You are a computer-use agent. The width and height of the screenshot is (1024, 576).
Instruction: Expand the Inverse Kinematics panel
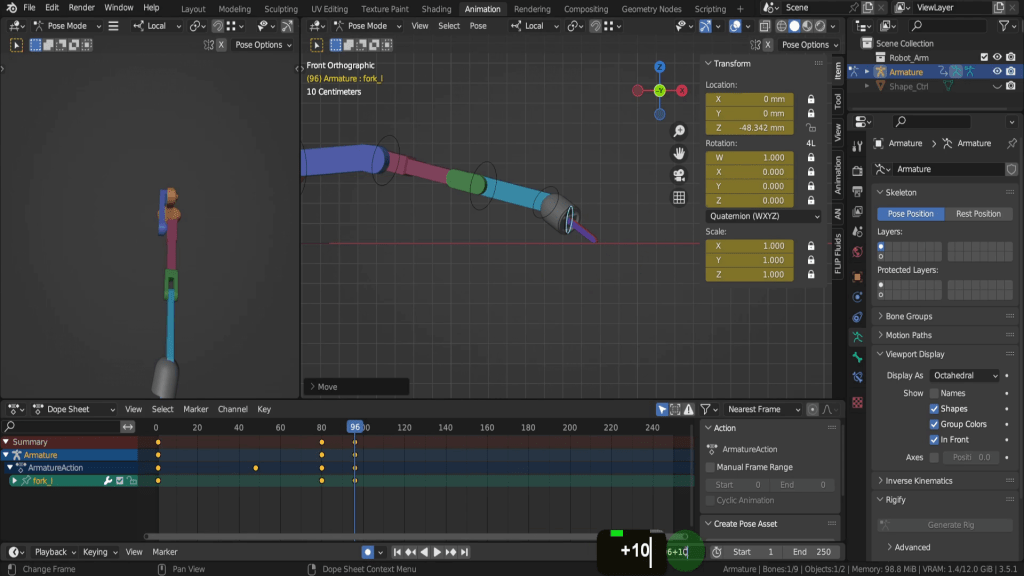(x=918, y=481)
